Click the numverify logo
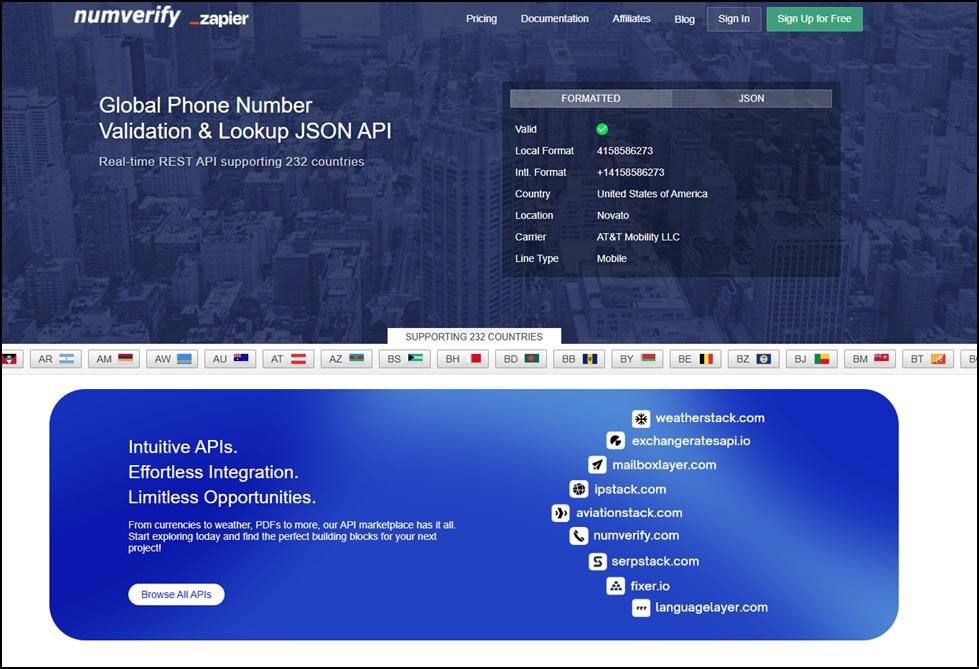The width and height of the screenshot is (979, 669). coord(127,16)
